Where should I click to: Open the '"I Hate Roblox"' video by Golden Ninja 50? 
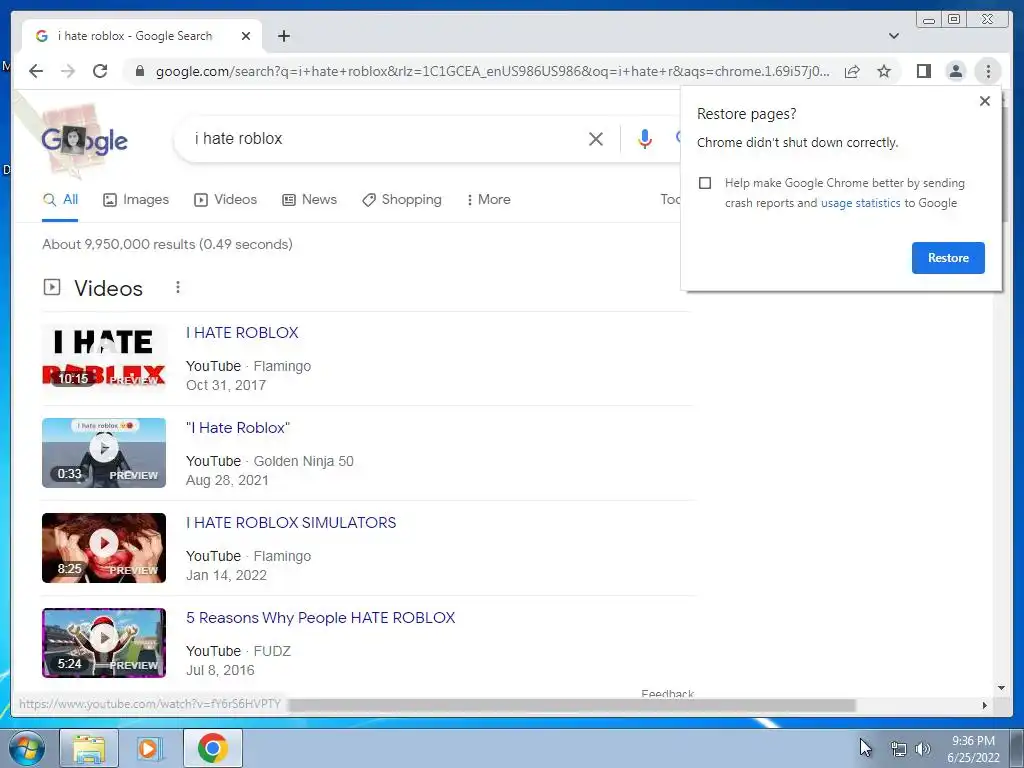point(238,428)
